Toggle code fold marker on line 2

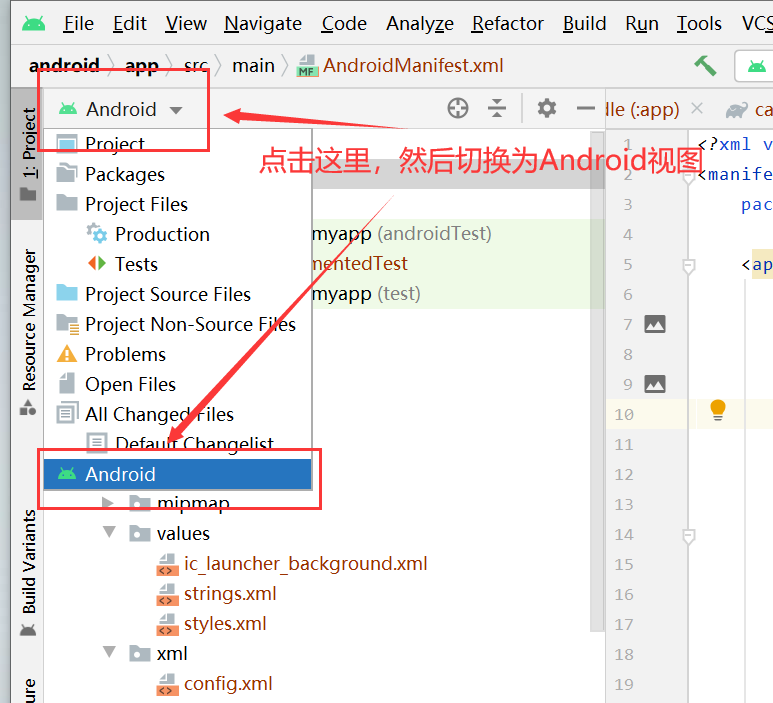689,176
